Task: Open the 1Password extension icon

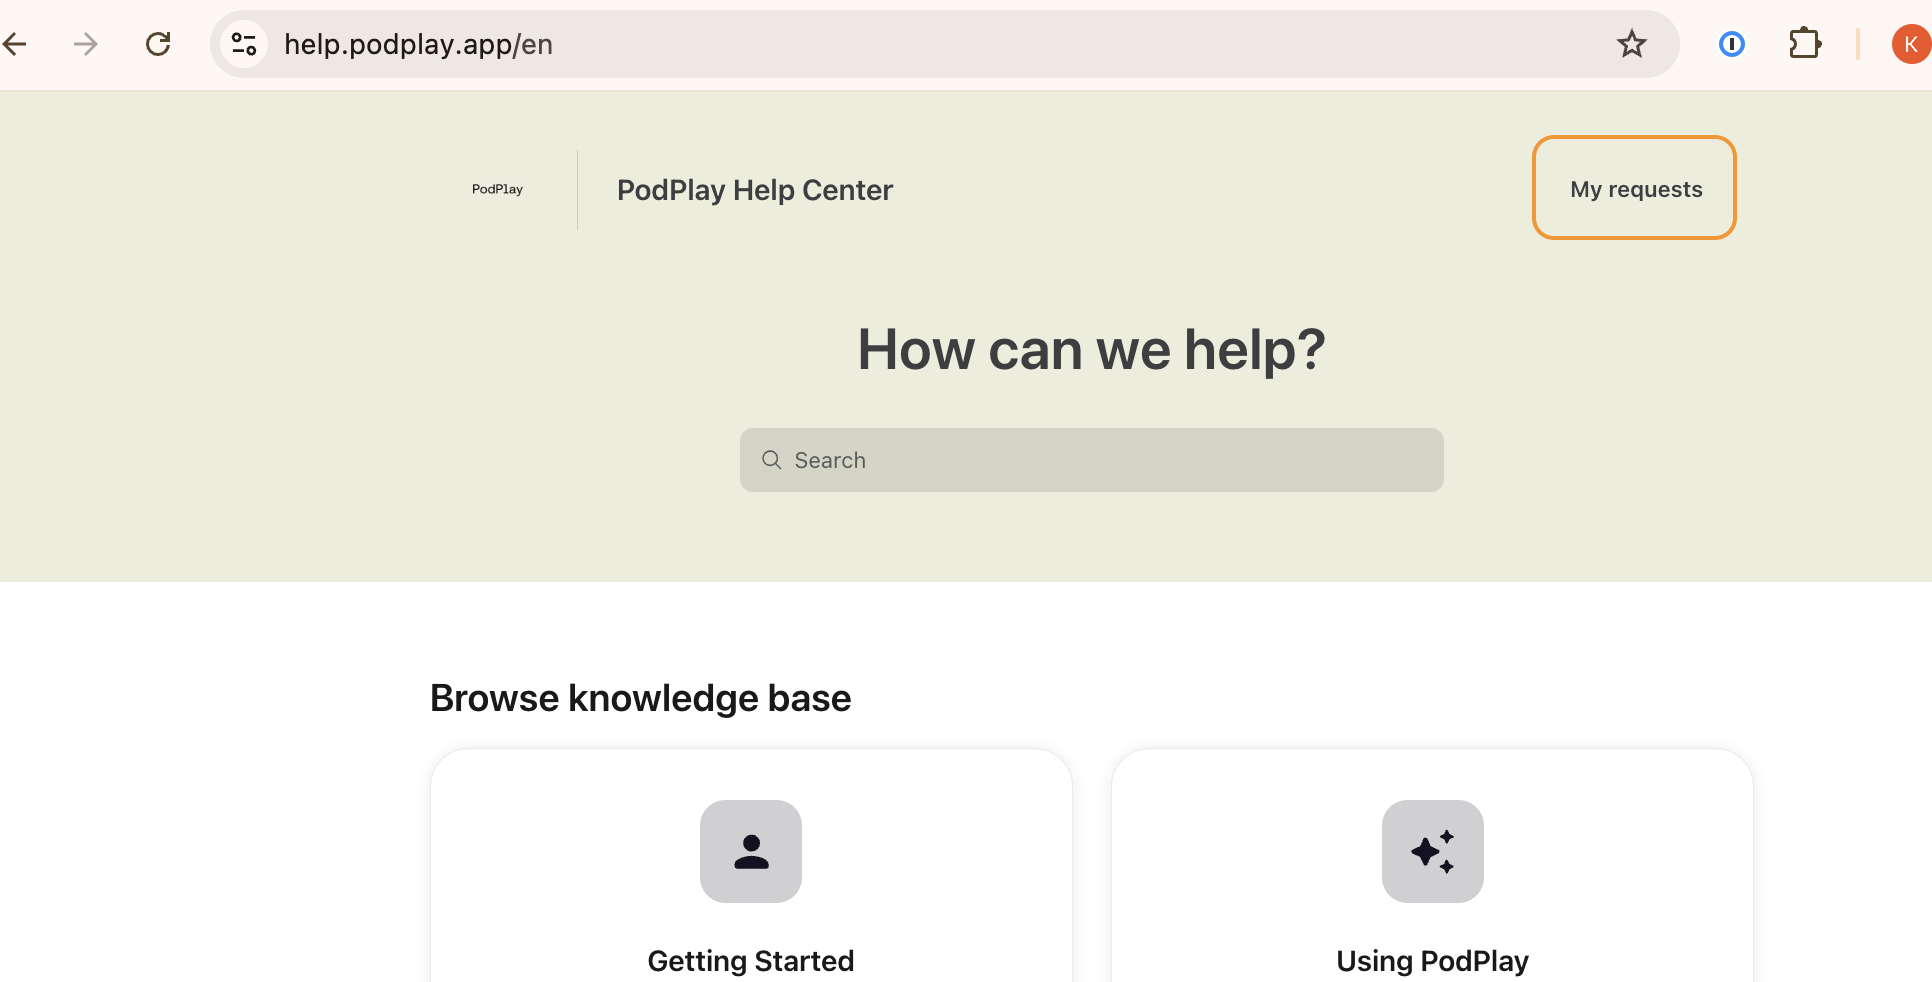Action: 1731,44
